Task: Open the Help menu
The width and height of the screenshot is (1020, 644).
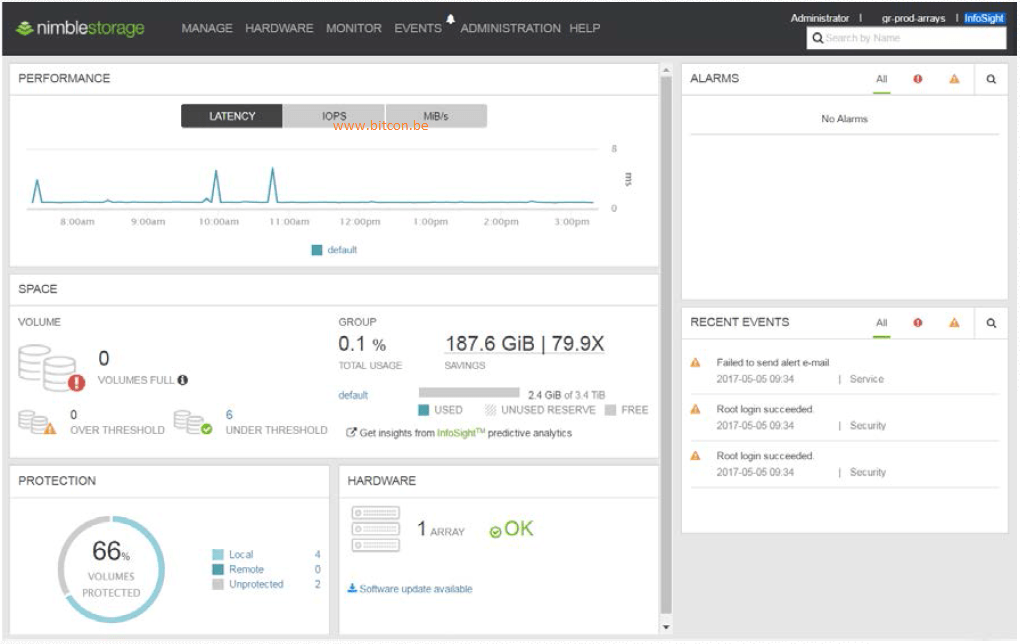Action: [x=585, y=28]
